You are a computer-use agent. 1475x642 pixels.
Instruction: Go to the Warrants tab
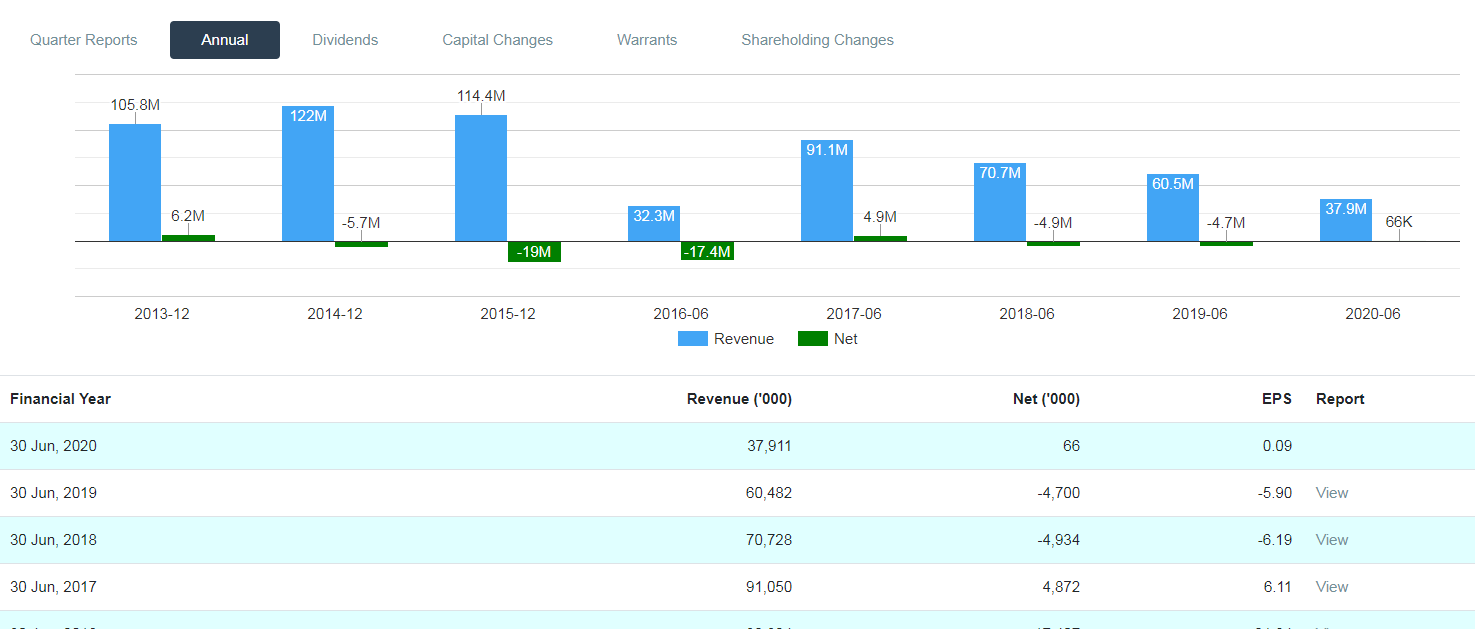point(647,40)
